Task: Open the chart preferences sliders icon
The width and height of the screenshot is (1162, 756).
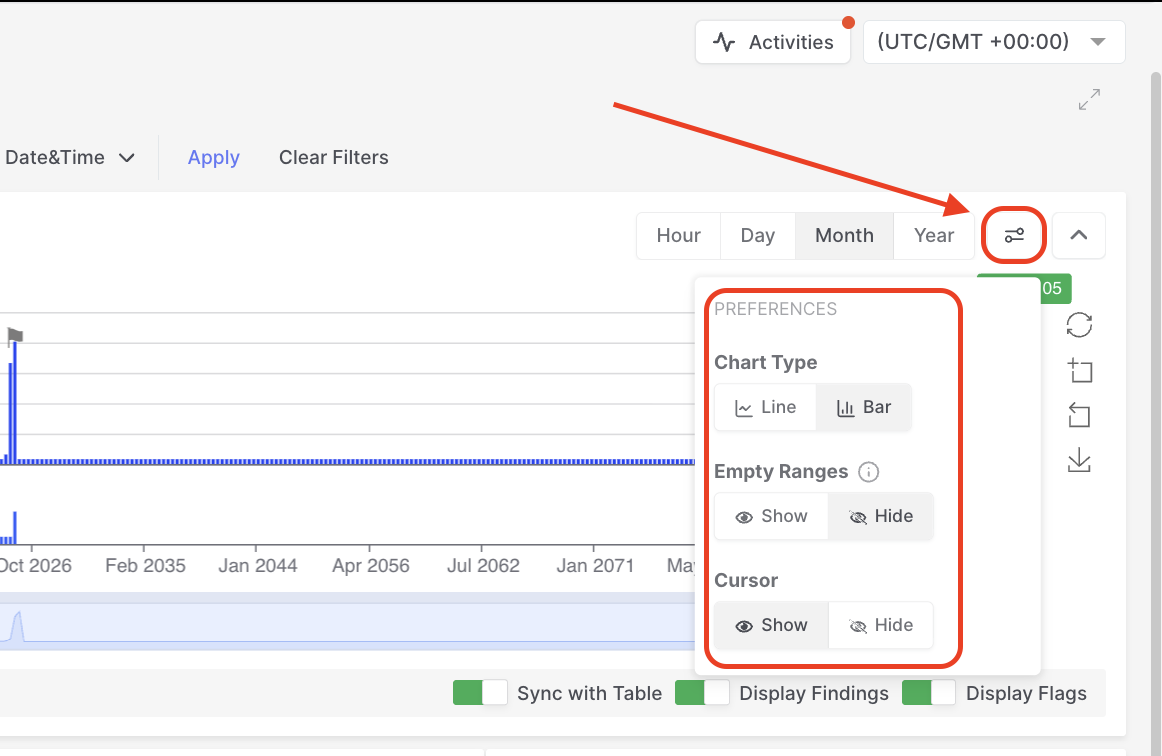Action: pos(1014,236)
